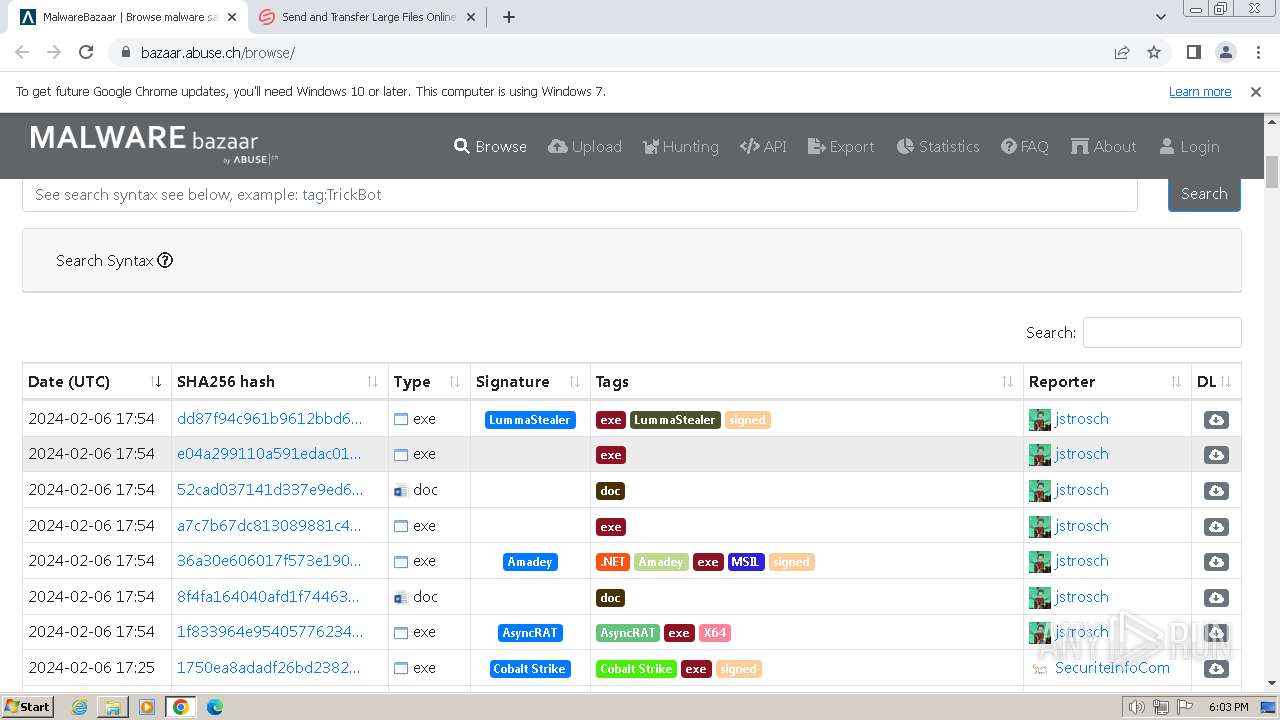Viewport: 1280px width, 720px height.
Task: Click the AsyncRAT signature badge
Action: [x=530, y=633]
